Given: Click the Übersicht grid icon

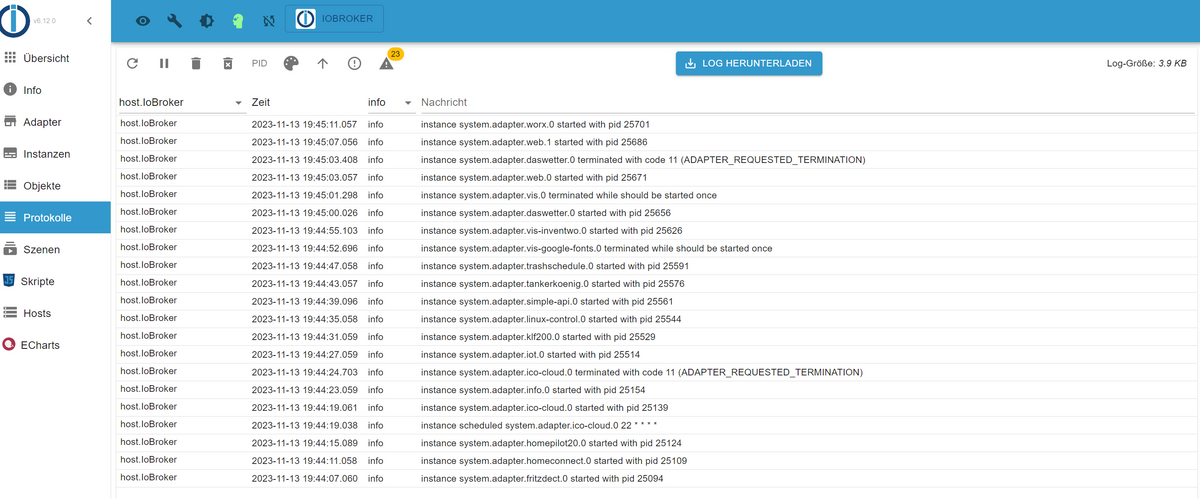Looking at the screenshot, I should coord(10,58).
